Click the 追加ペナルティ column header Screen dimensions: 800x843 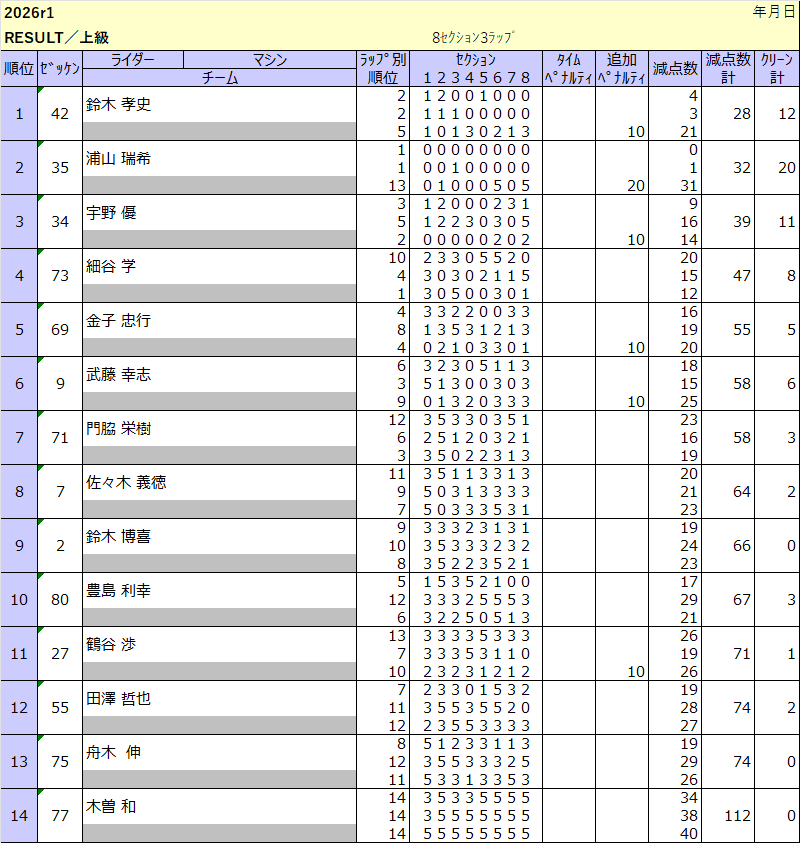pos(621,68)
